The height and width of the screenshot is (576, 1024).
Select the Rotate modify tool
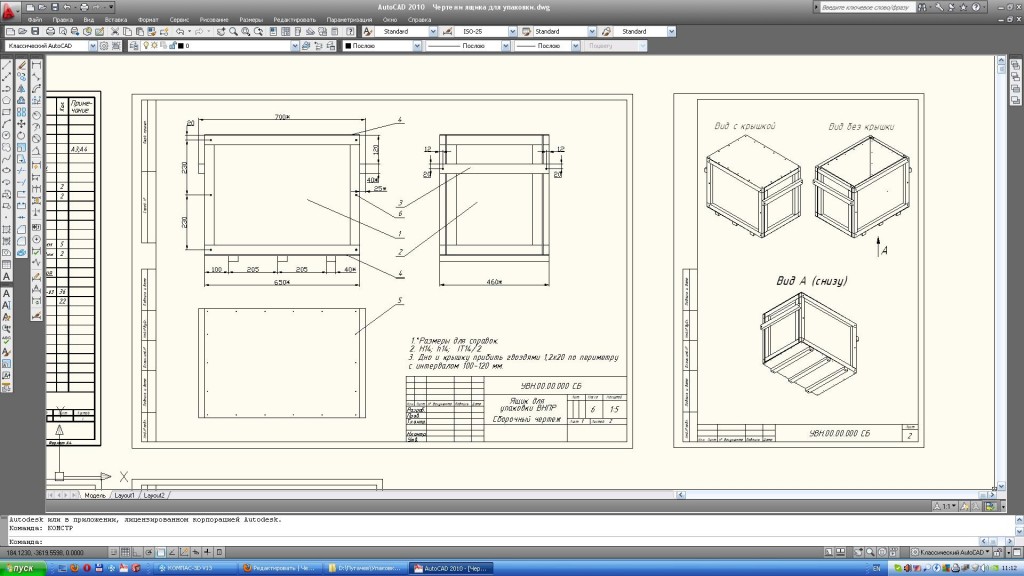[x=22, y=136]
